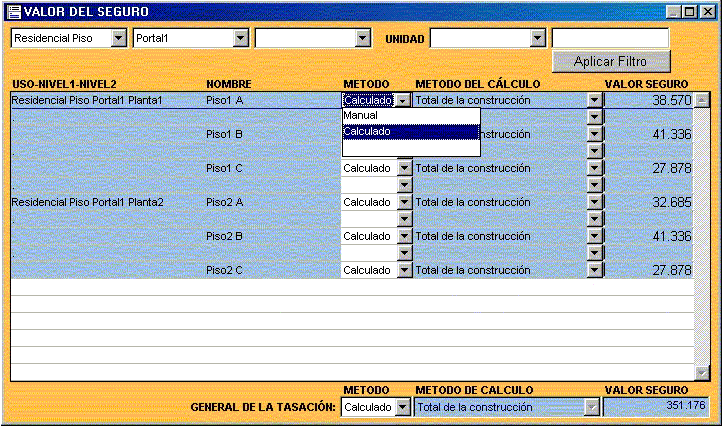Open Piso1 B calculation method dropdown
This screenshot has width=722, height=426.
pyautogui.click(x=594, y=134)
